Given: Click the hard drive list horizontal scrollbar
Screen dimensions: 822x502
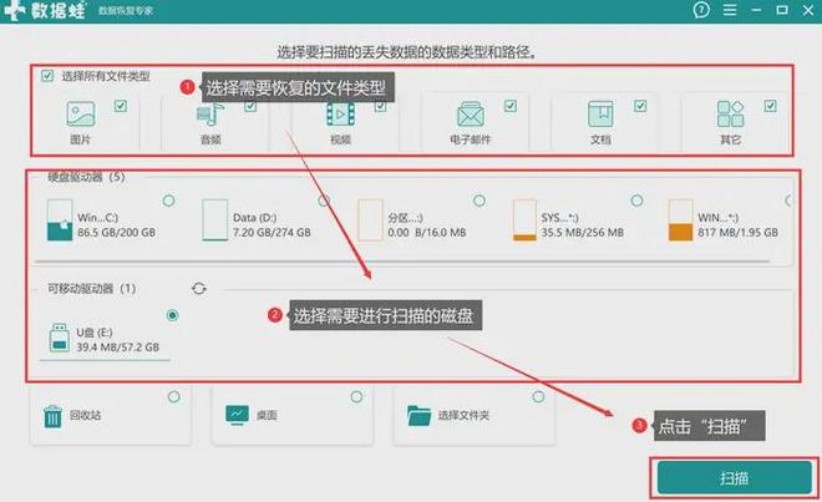Looking at the screenshot, I should (x=403, y=260).
